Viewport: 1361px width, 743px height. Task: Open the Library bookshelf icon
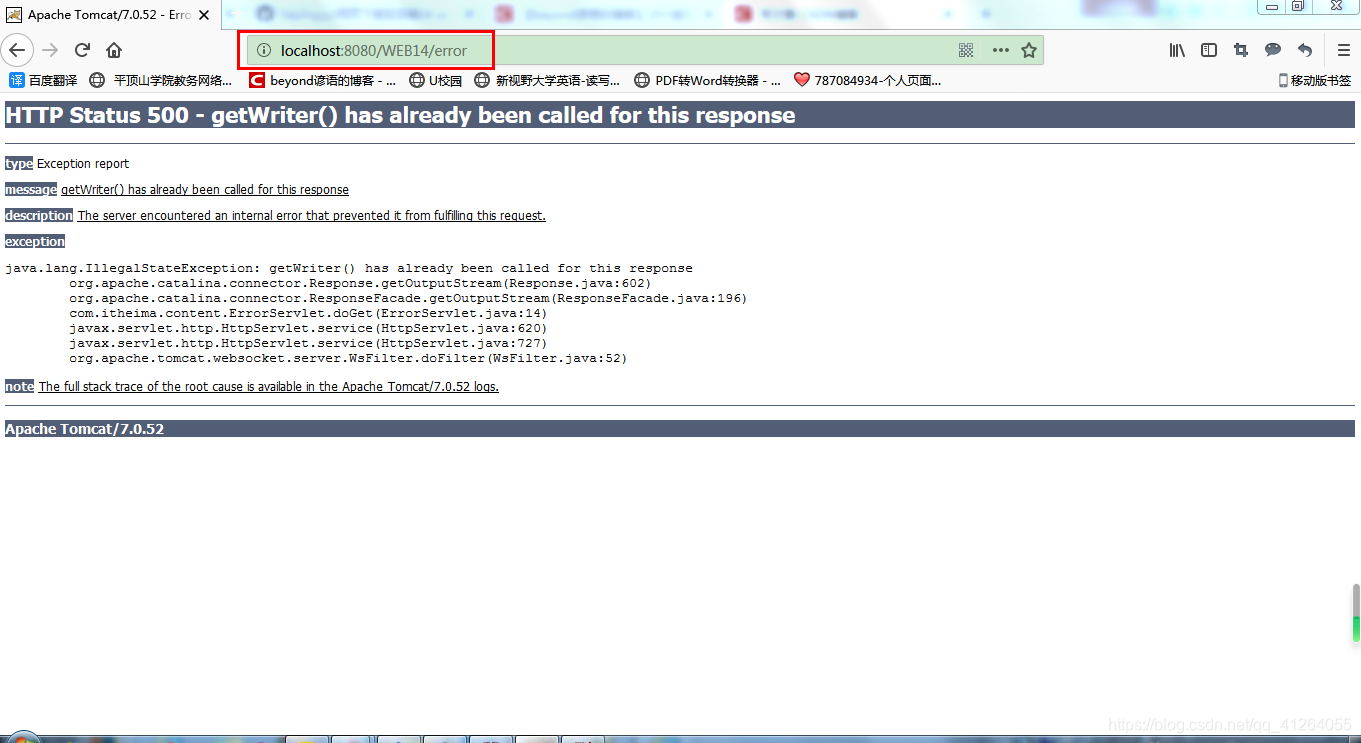(x=1177, y=50)
